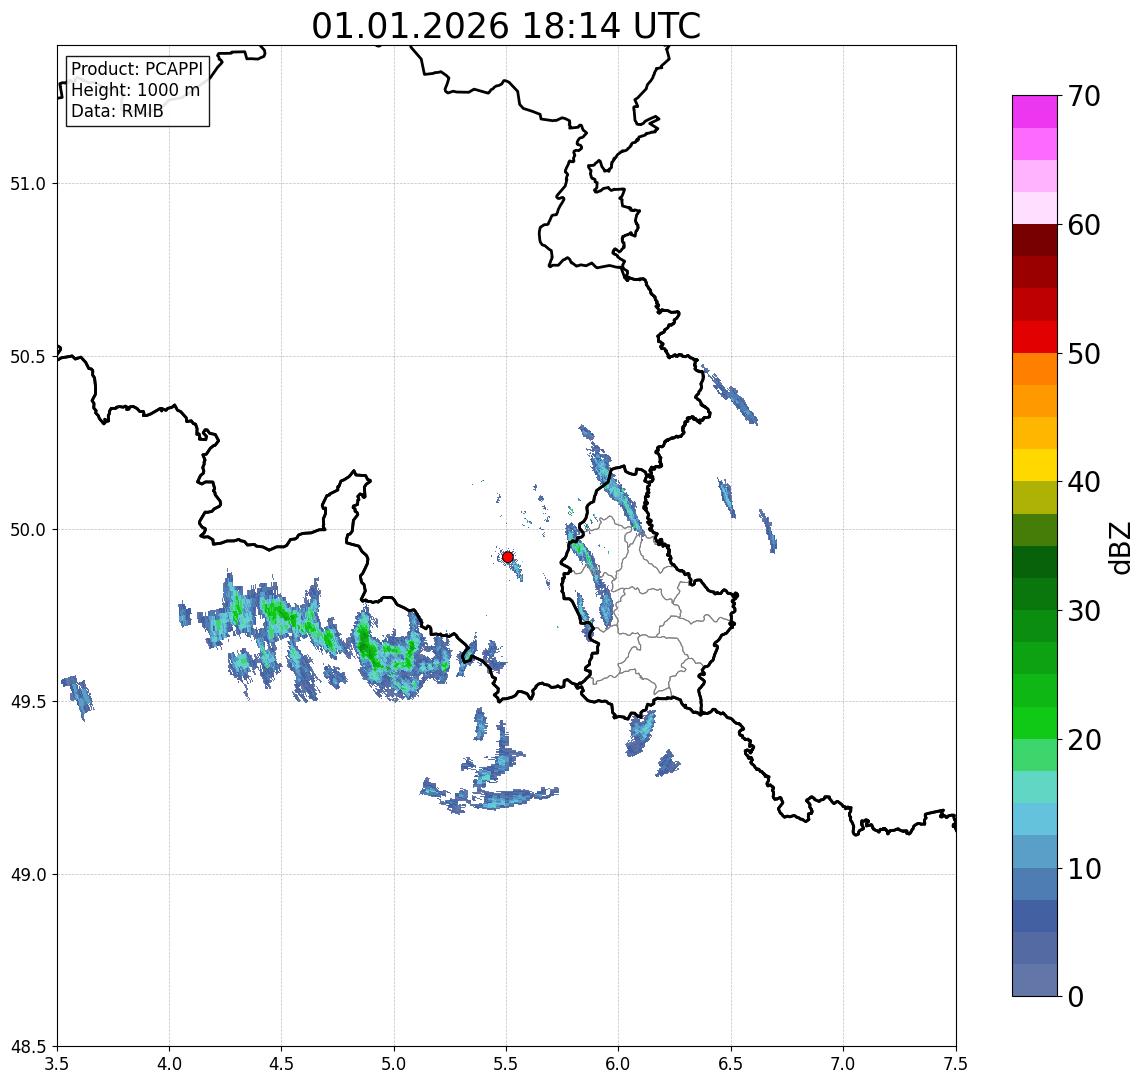
Task: Click the dark red colorbar segment below 60
Action: tap(1035, 240)
